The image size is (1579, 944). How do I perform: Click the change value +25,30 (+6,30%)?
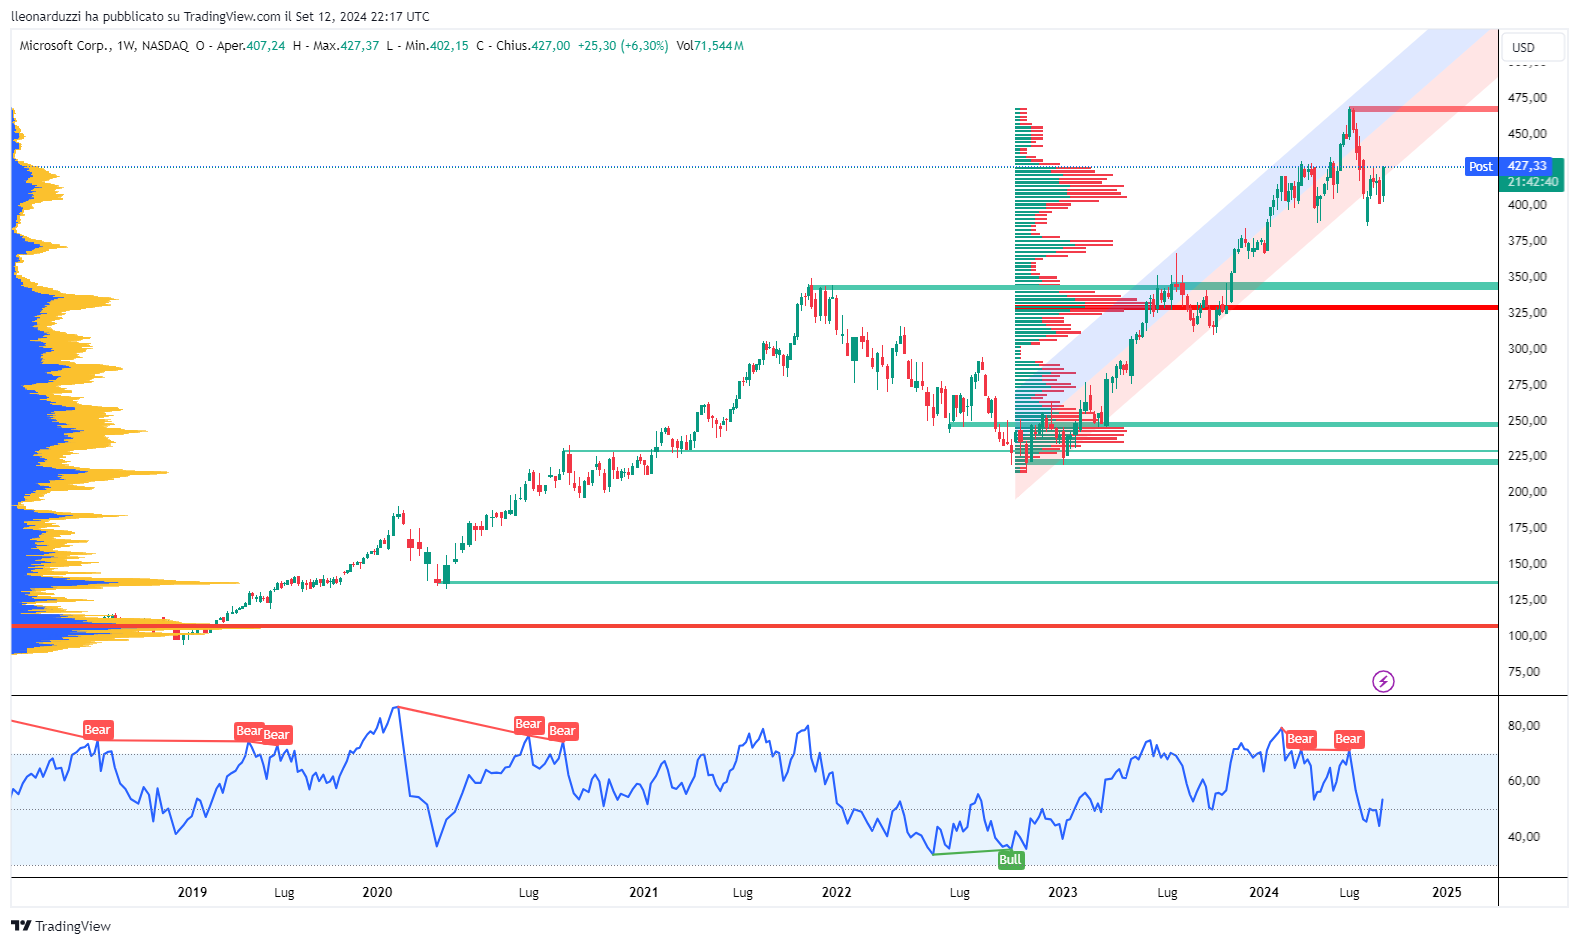623,46
